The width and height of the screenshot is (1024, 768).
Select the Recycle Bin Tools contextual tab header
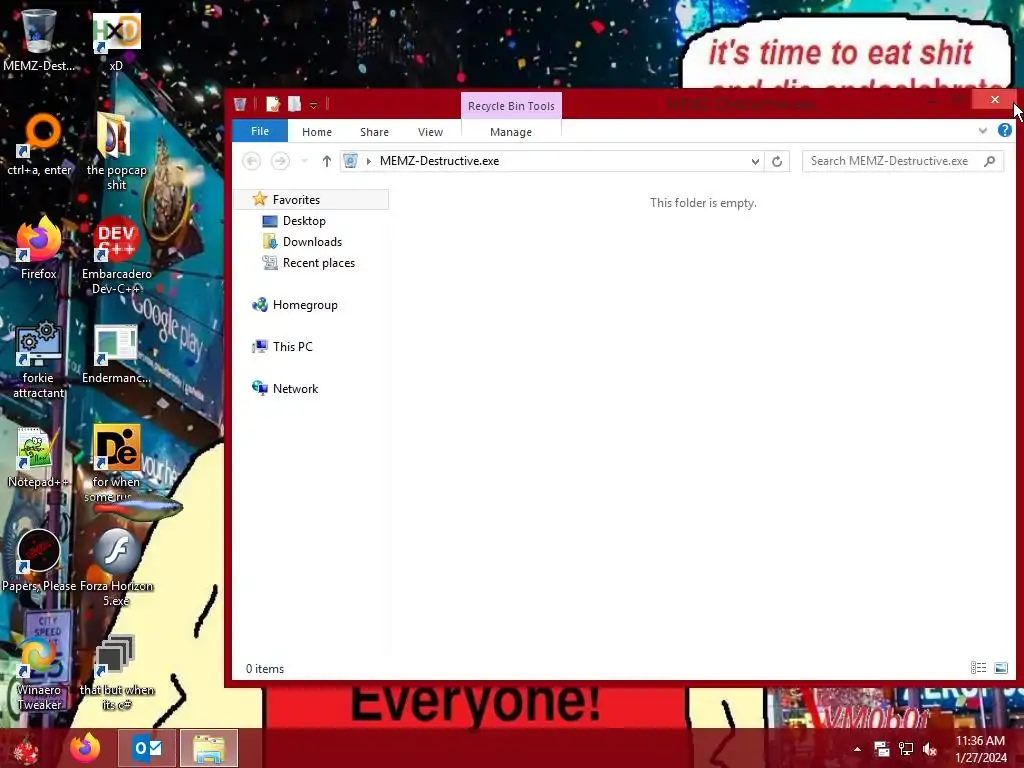(x=511, y=106)
